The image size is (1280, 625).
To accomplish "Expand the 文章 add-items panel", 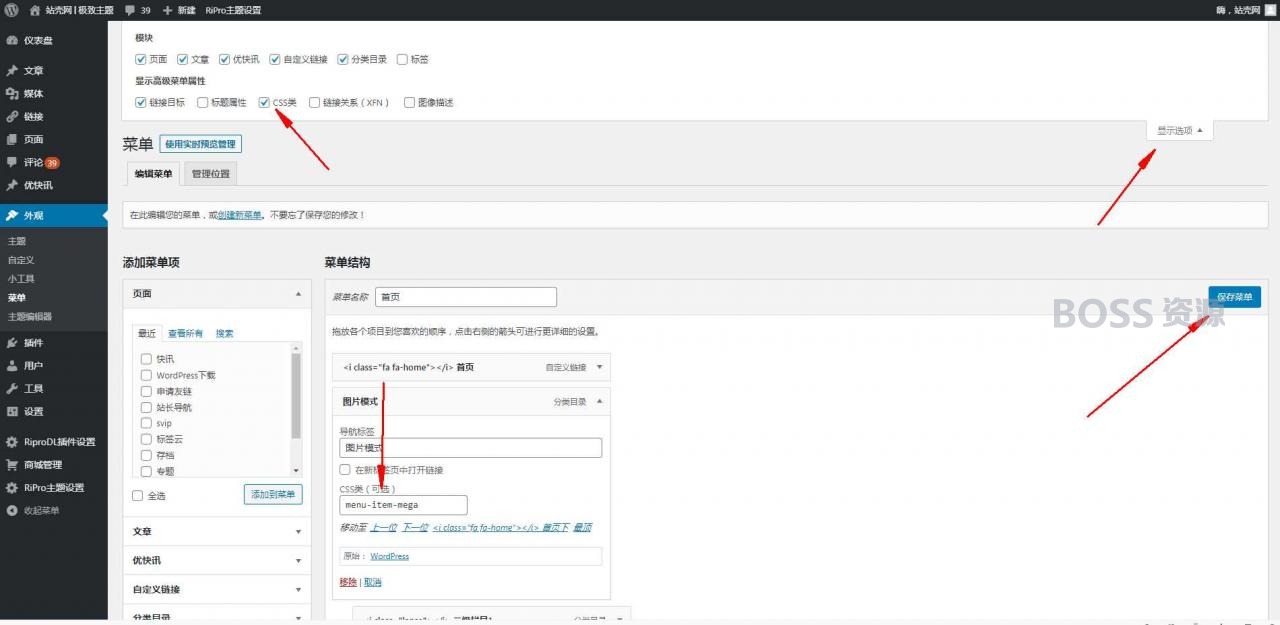I will (x=298, y=532).
